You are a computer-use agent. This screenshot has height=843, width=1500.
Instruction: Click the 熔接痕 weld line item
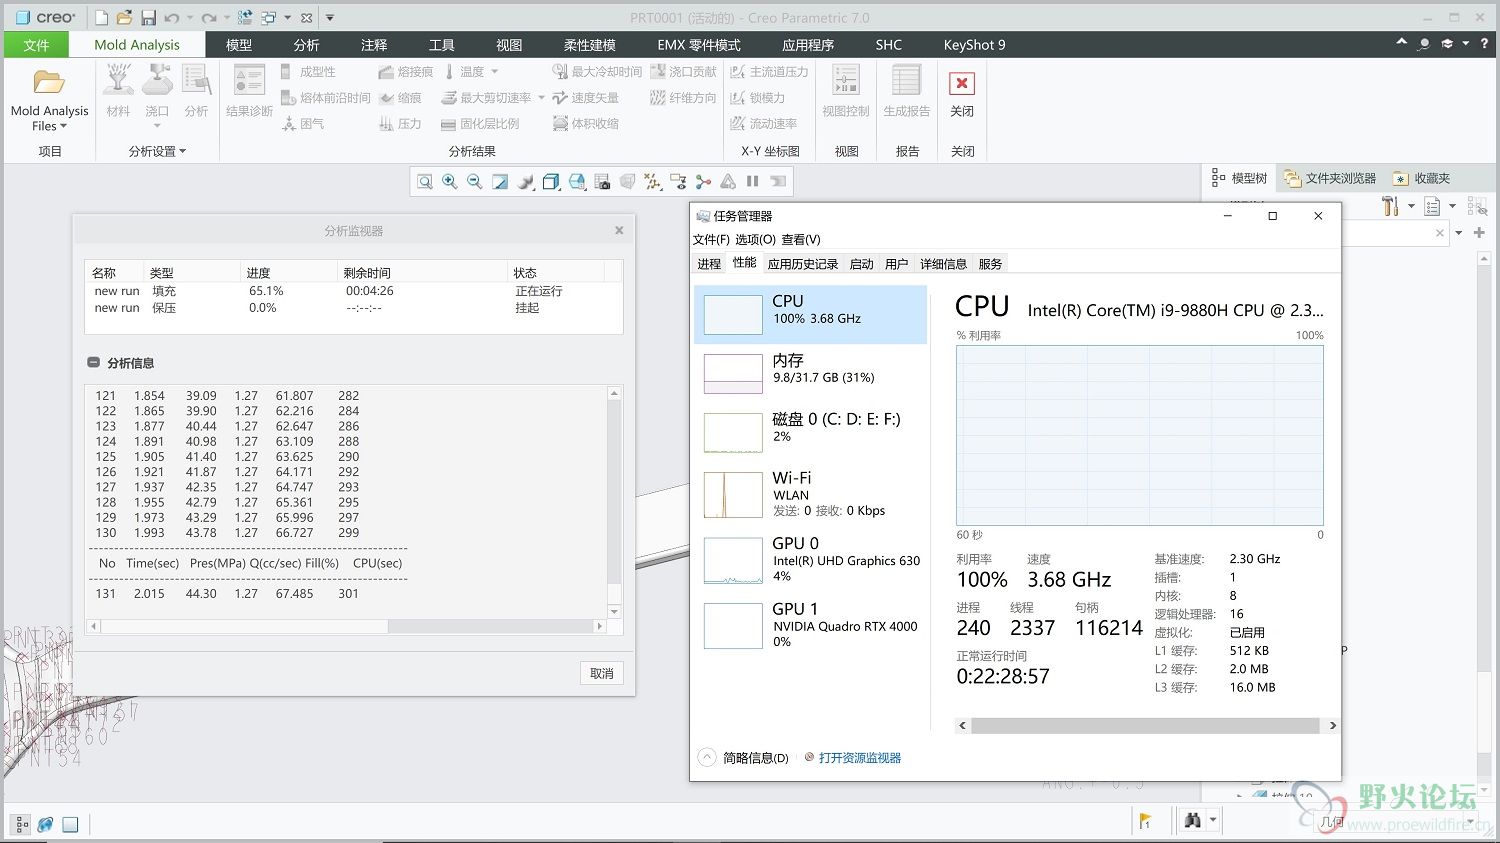tap(405, 72)
